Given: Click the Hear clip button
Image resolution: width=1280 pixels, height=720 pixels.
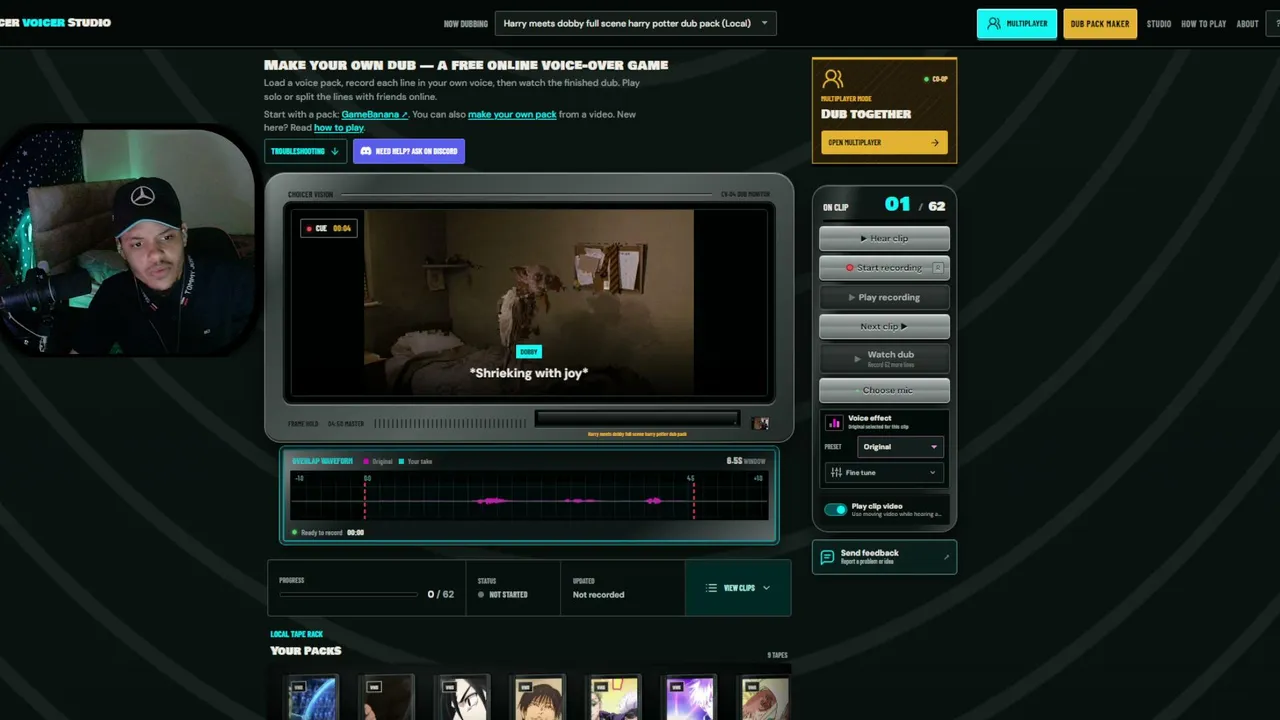Looking at the screenshot, I should tap(884, 239).
